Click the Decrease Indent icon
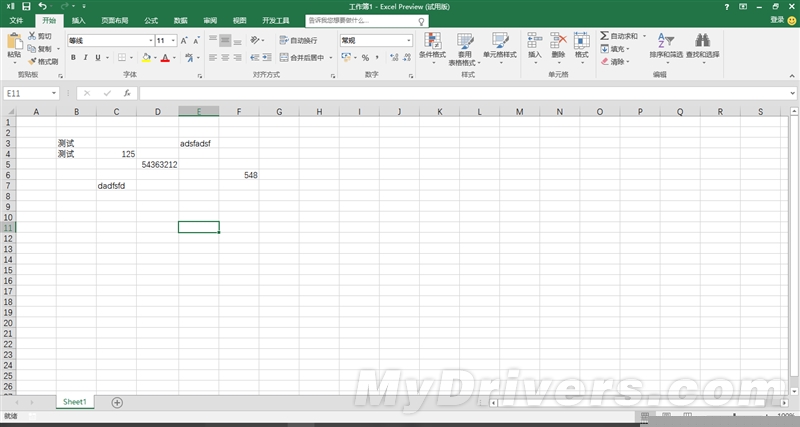Screen dimensions: 800x427 click(255, 58)
